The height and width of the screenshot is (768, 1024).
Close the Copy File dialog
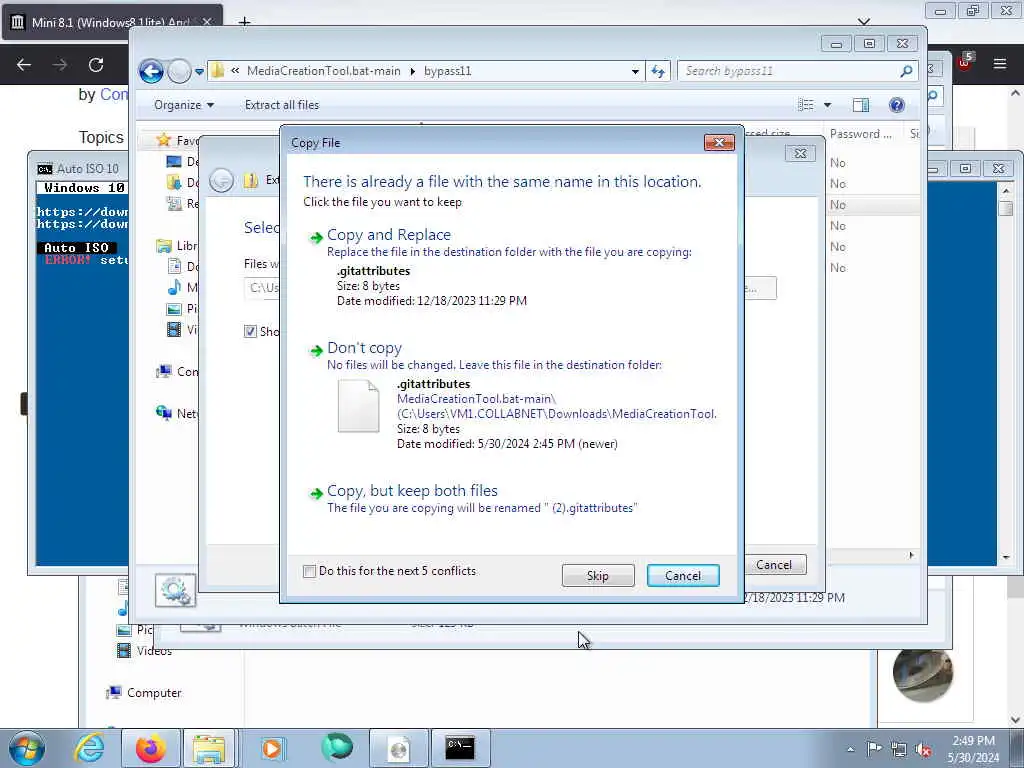pyautogui.click(x=719, y=142)
